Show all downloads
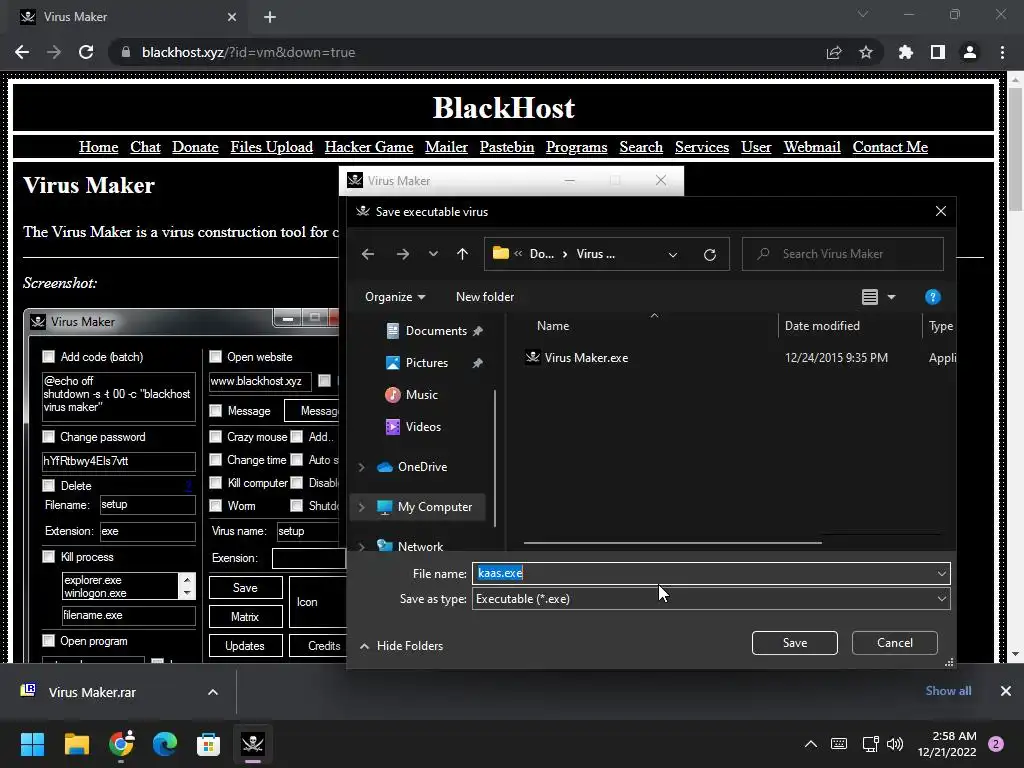 (948, 691)
